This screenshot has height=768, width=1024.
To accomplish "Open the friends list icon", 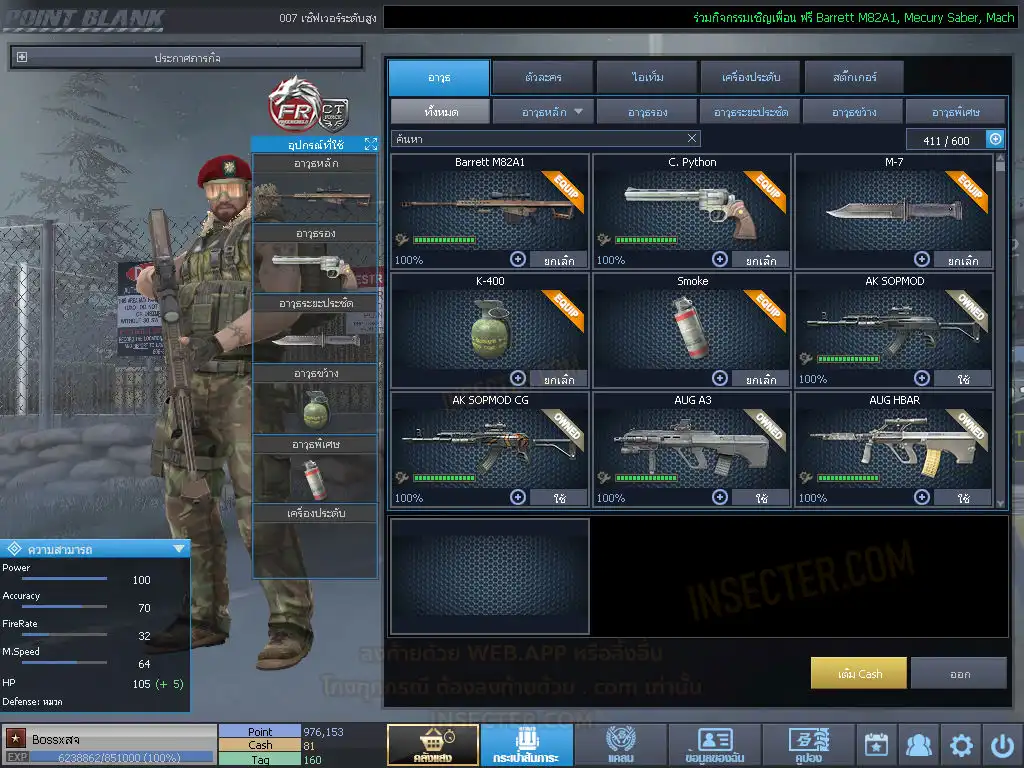I will 918,745.
